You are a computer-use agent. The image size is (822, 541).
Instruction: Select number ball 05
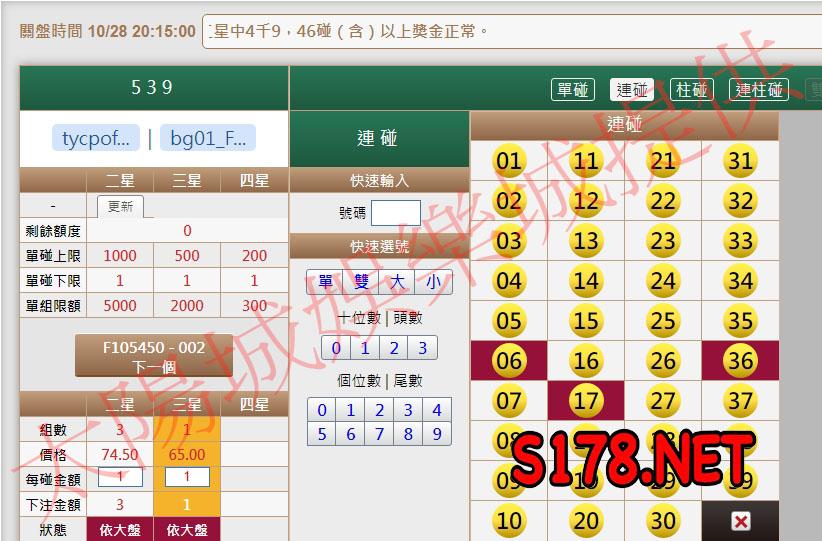(x=509, y=321)
